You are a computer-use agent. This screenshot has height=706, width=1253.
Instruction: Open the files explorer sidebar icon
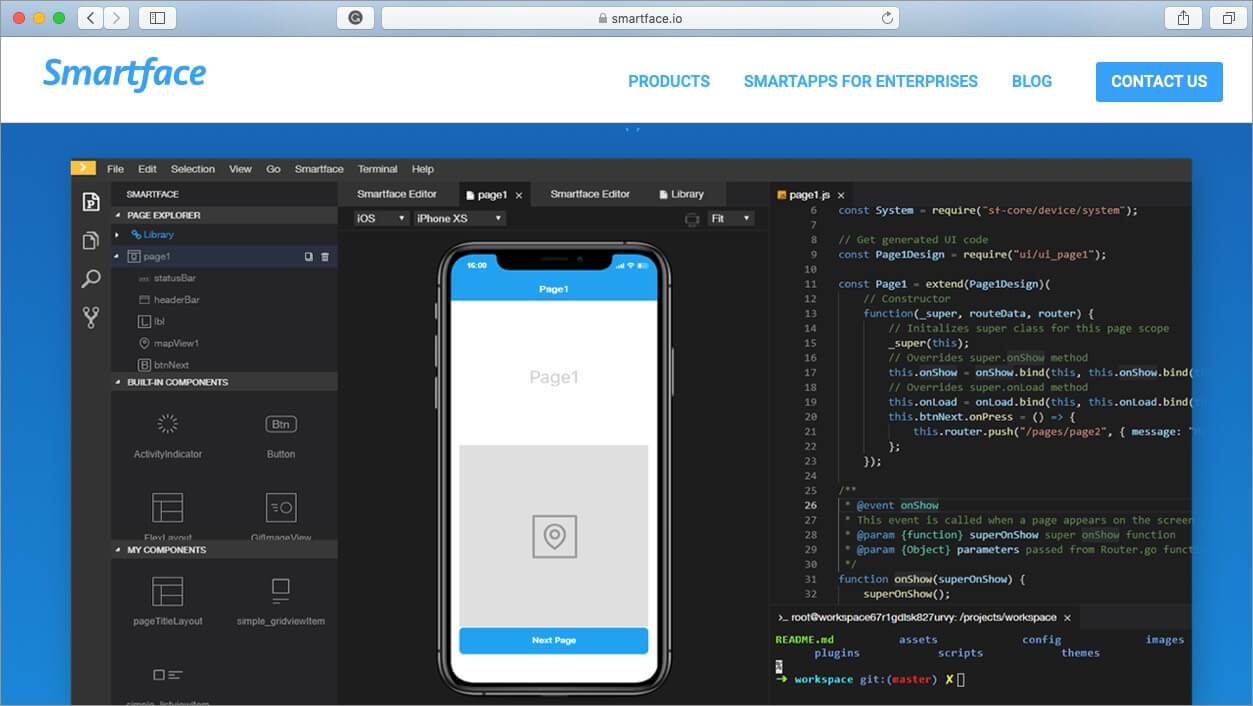point(91,241)
